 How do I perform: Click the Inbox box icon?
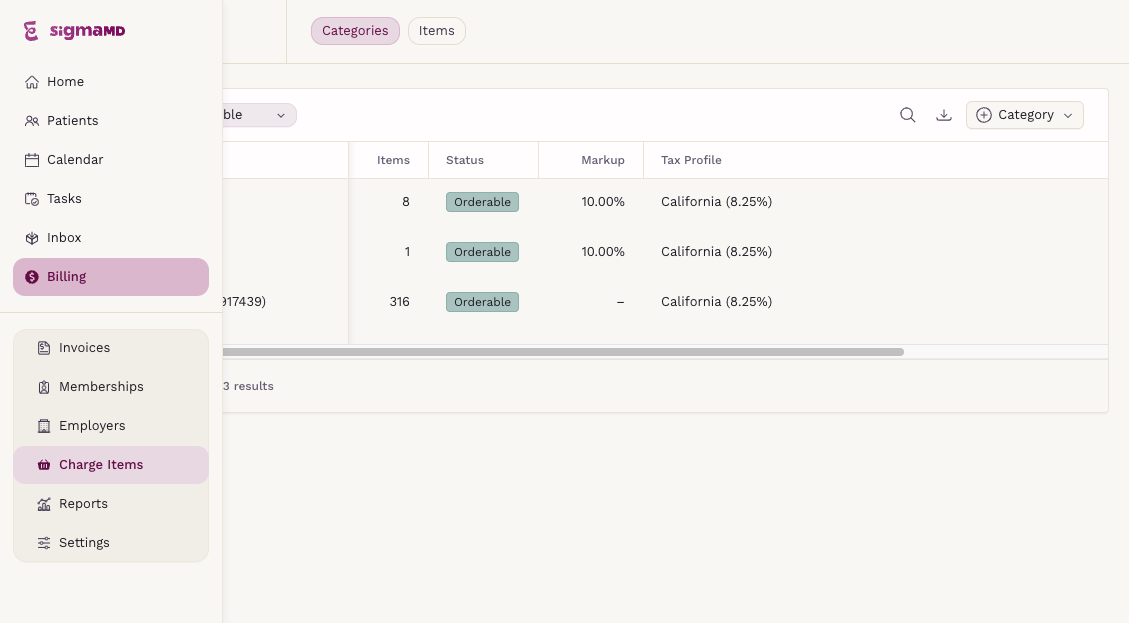(32, 238)
